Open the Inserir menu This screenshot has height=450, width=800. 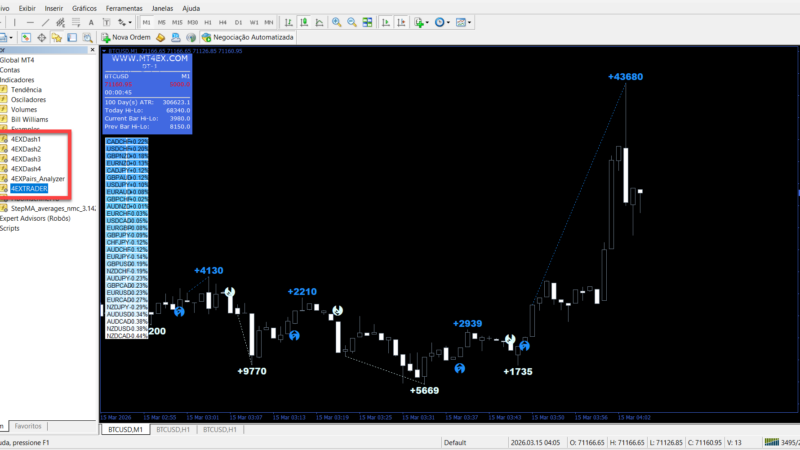(54, 8)
